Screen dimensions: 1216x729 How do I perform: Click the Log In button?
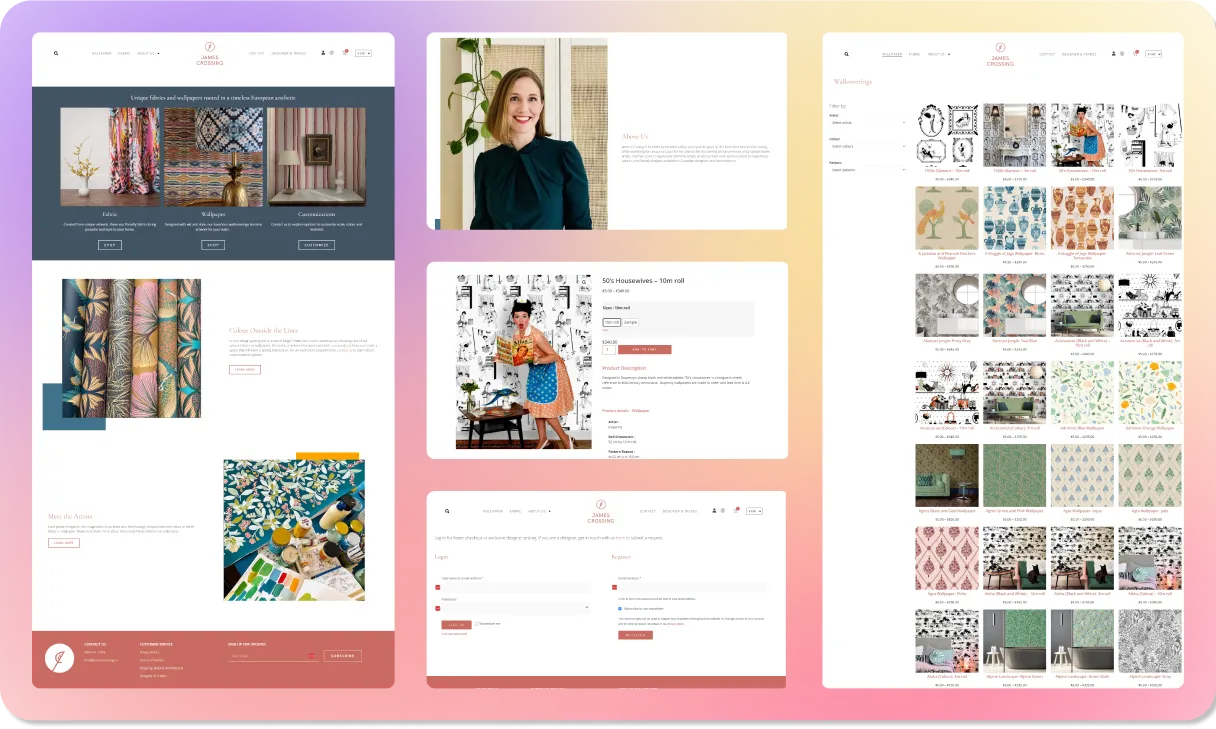(x=456, y=624)
